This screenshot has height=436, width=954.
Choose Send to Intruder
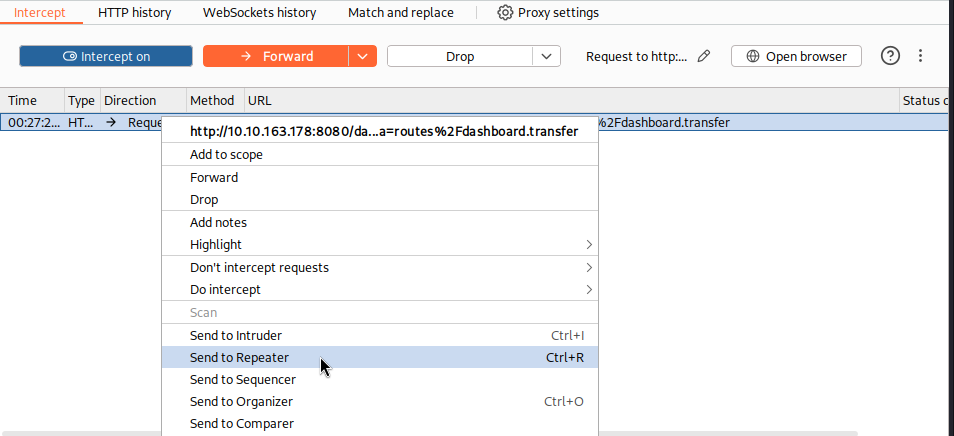[380, 336]
